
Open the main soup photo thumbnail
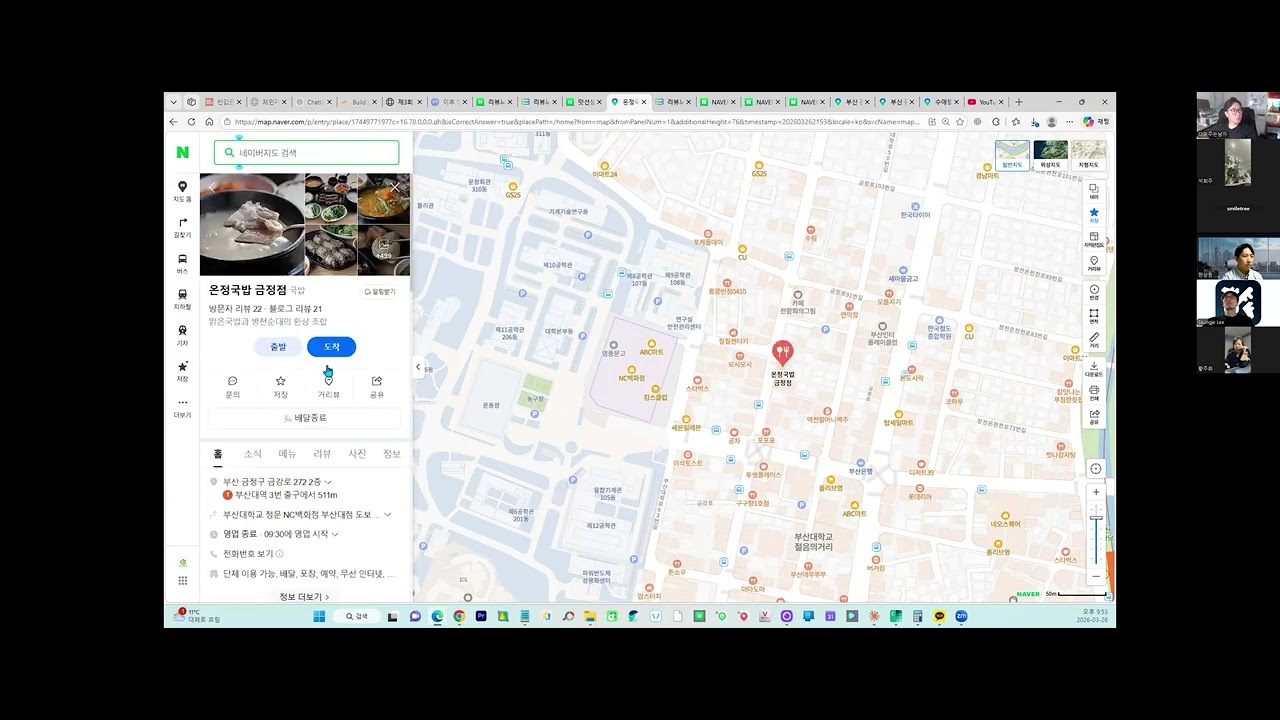[252, 224]
